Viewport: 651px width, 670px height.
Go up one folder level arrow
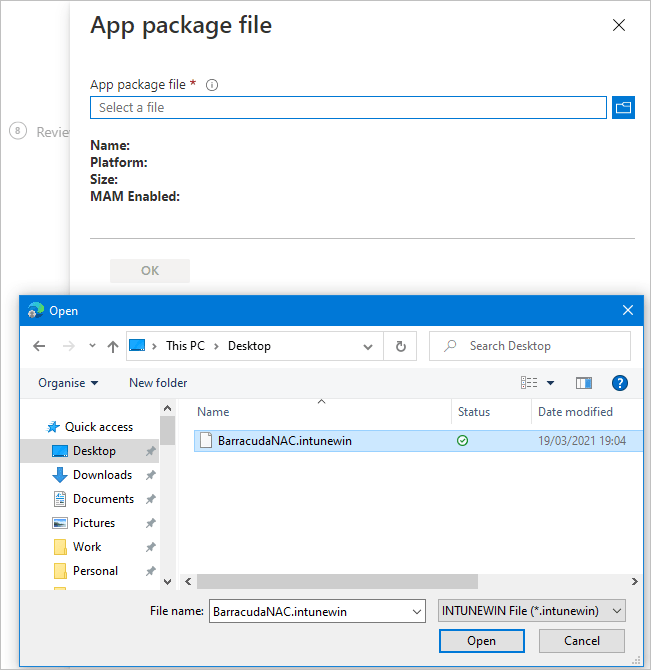point(113,346)
